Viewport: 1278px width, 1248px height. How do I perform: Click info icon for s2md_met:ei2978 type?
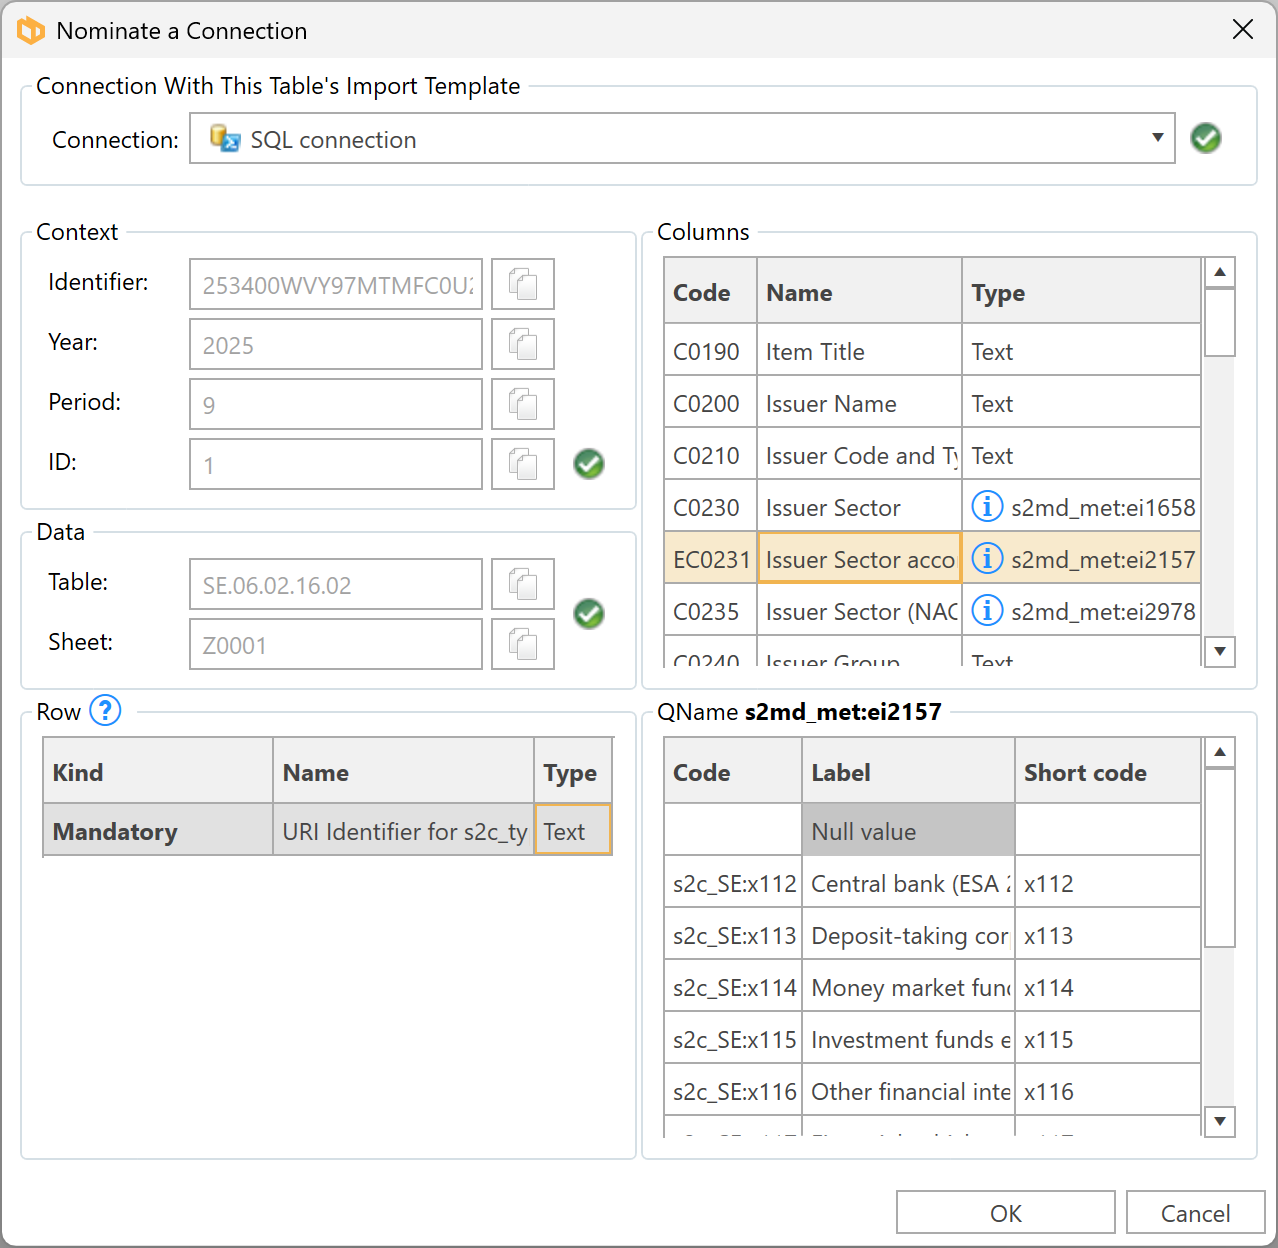[987, 611]
